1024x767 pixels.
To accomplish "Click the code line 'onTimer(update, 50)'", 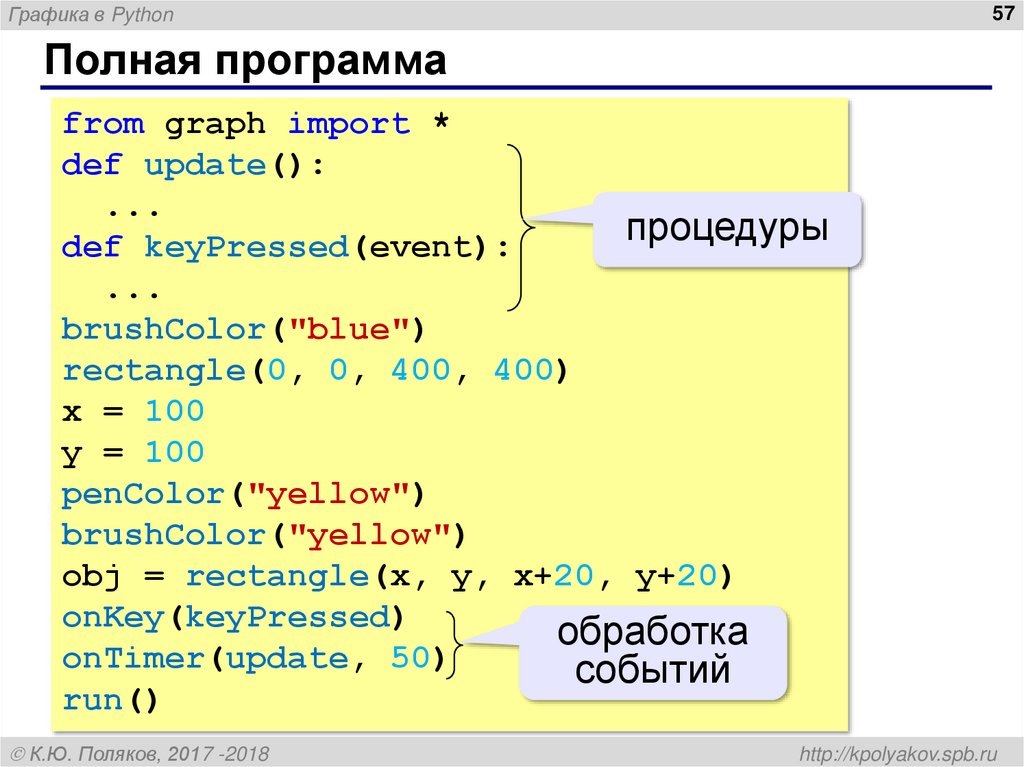I will (x=253, y=659).
